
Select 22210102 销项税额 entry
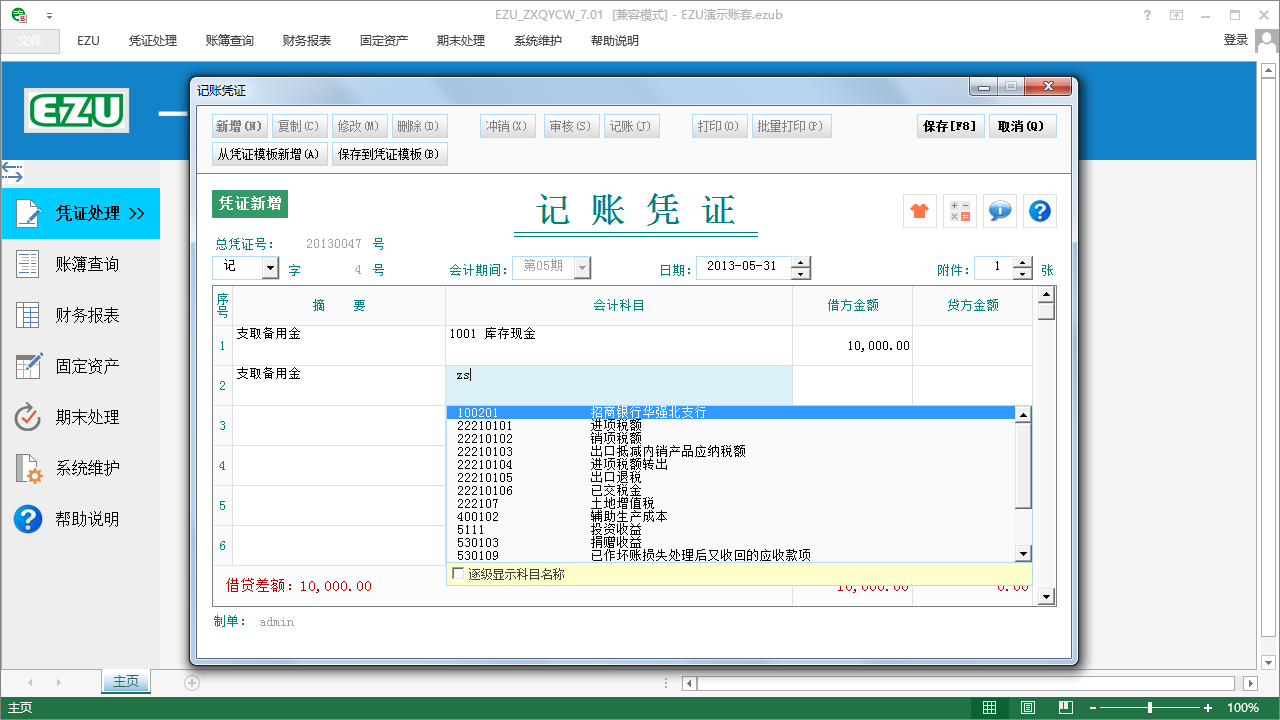tap(730, 438)
